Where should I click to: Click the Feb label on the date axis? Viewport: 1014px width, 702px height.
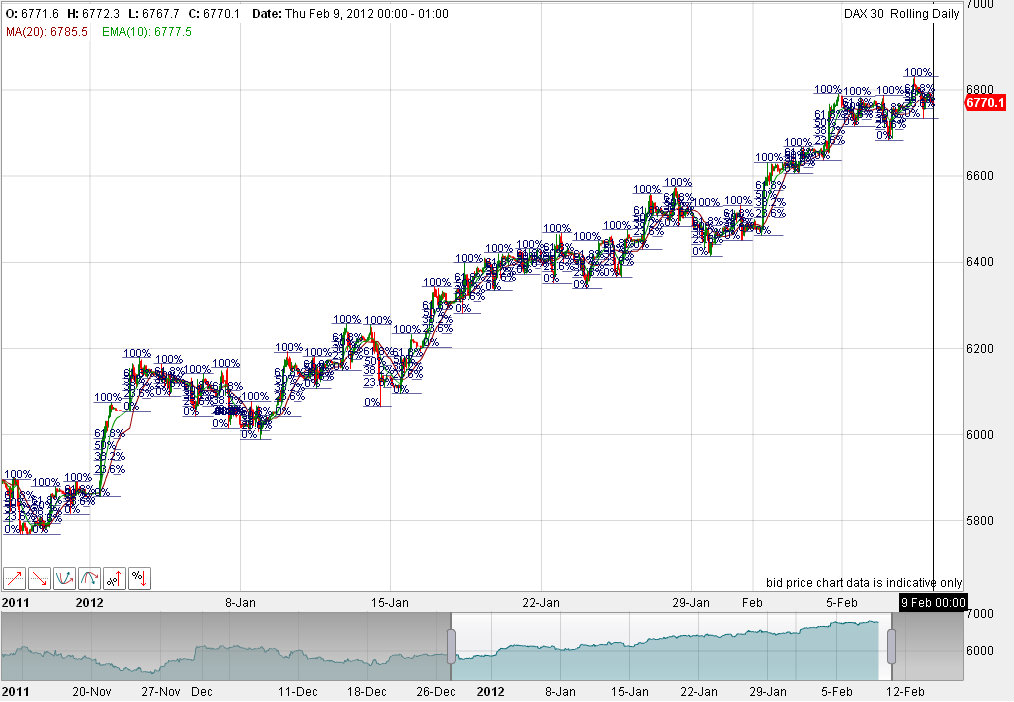[x=752, y=603]
